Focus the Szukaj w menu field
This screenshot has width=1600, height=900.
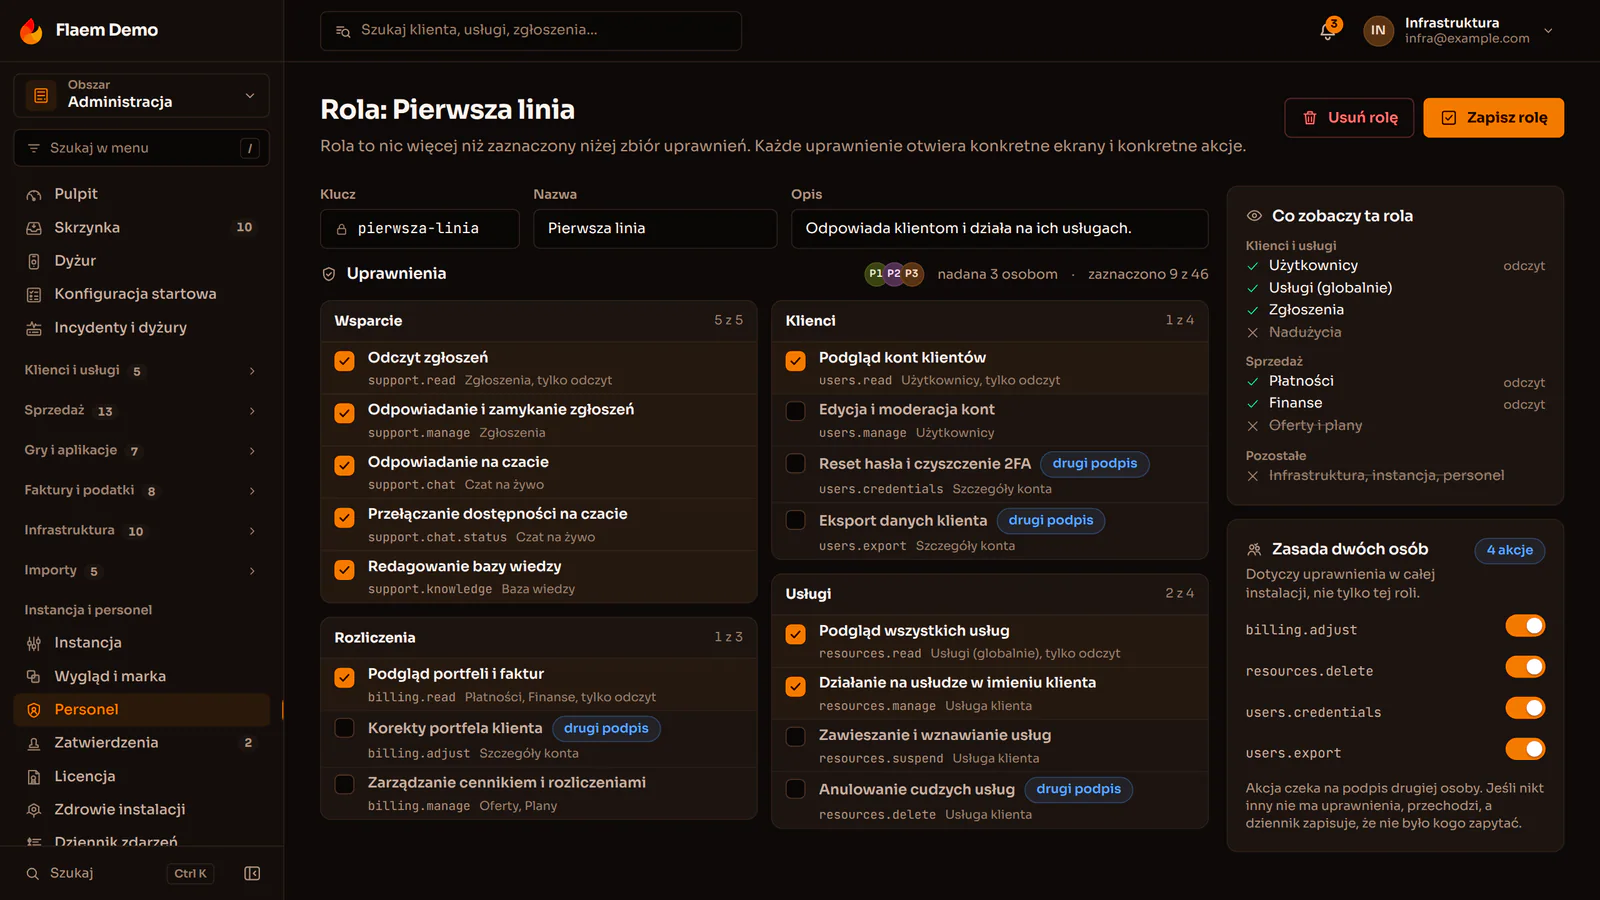click(142, 148)
